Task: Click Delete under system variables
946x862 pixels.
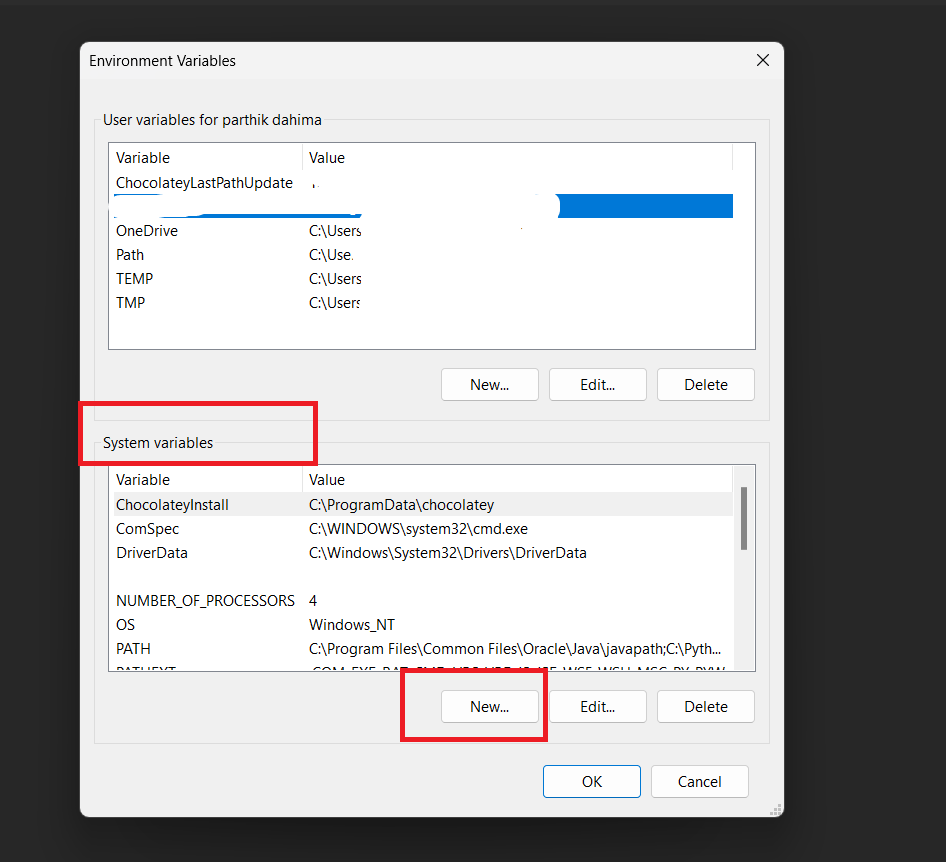Action: [x=705, y=706]
